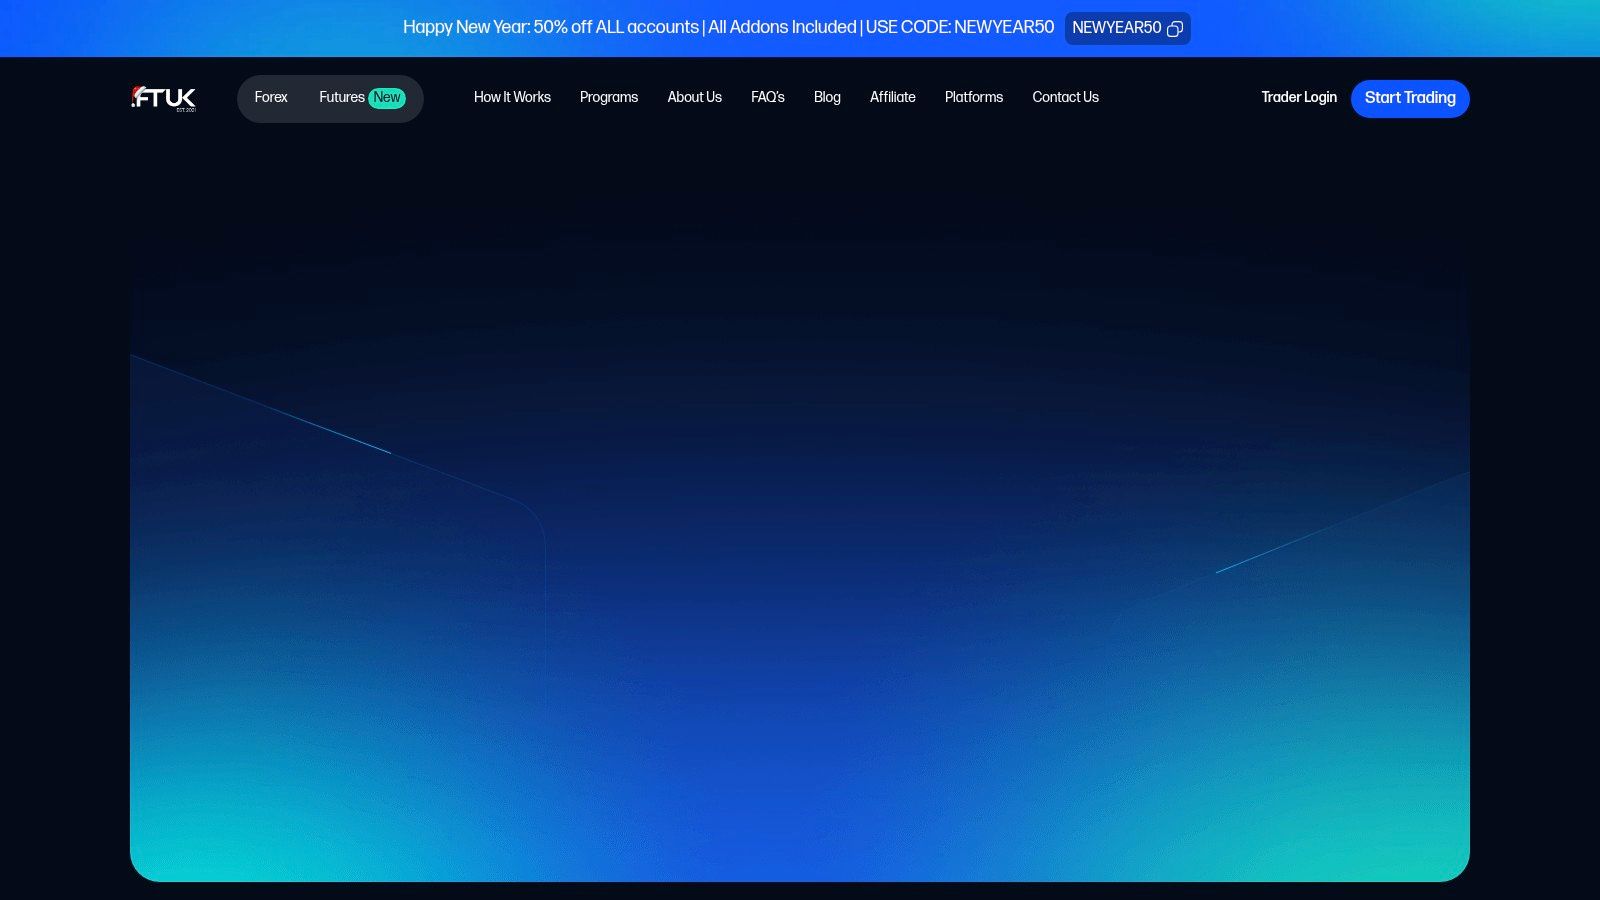Click the Happy New Year promo banner text
Screen dimensions: 1600x900
point(728,28)
